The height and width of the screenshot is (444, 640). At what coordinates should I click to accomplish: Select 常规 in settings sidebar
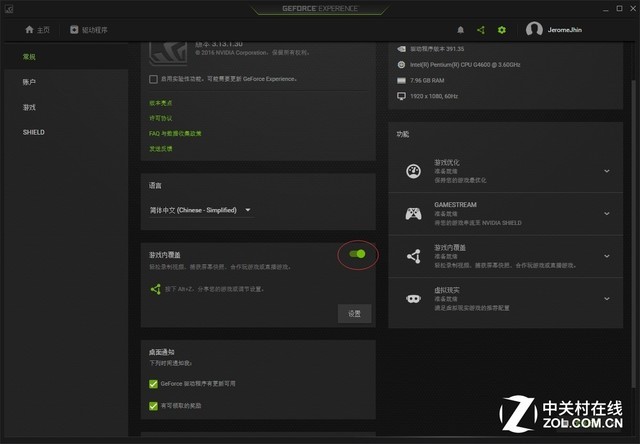[67, 57]
